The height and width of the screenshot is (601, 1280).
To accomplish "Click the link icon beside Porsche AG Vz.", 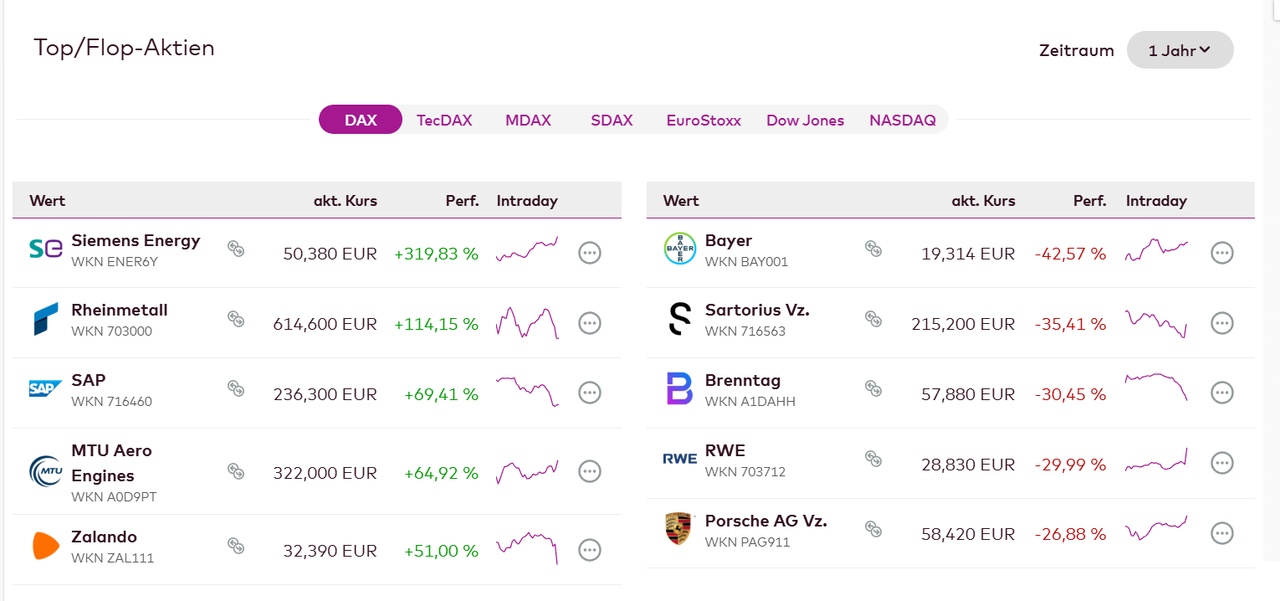I will pos(873,529).
